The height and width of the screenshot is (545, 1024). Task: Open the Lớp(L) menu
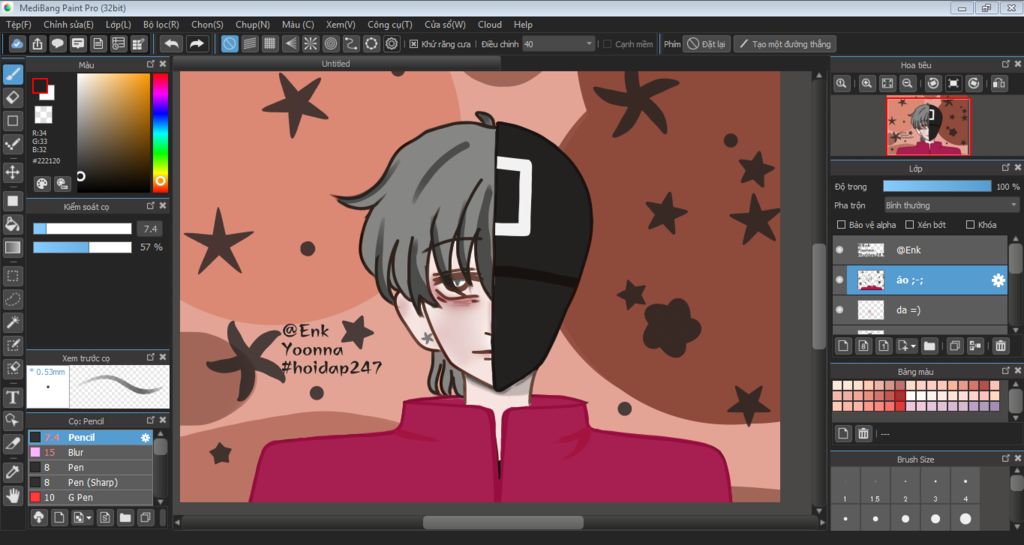[x=118, y=24]
